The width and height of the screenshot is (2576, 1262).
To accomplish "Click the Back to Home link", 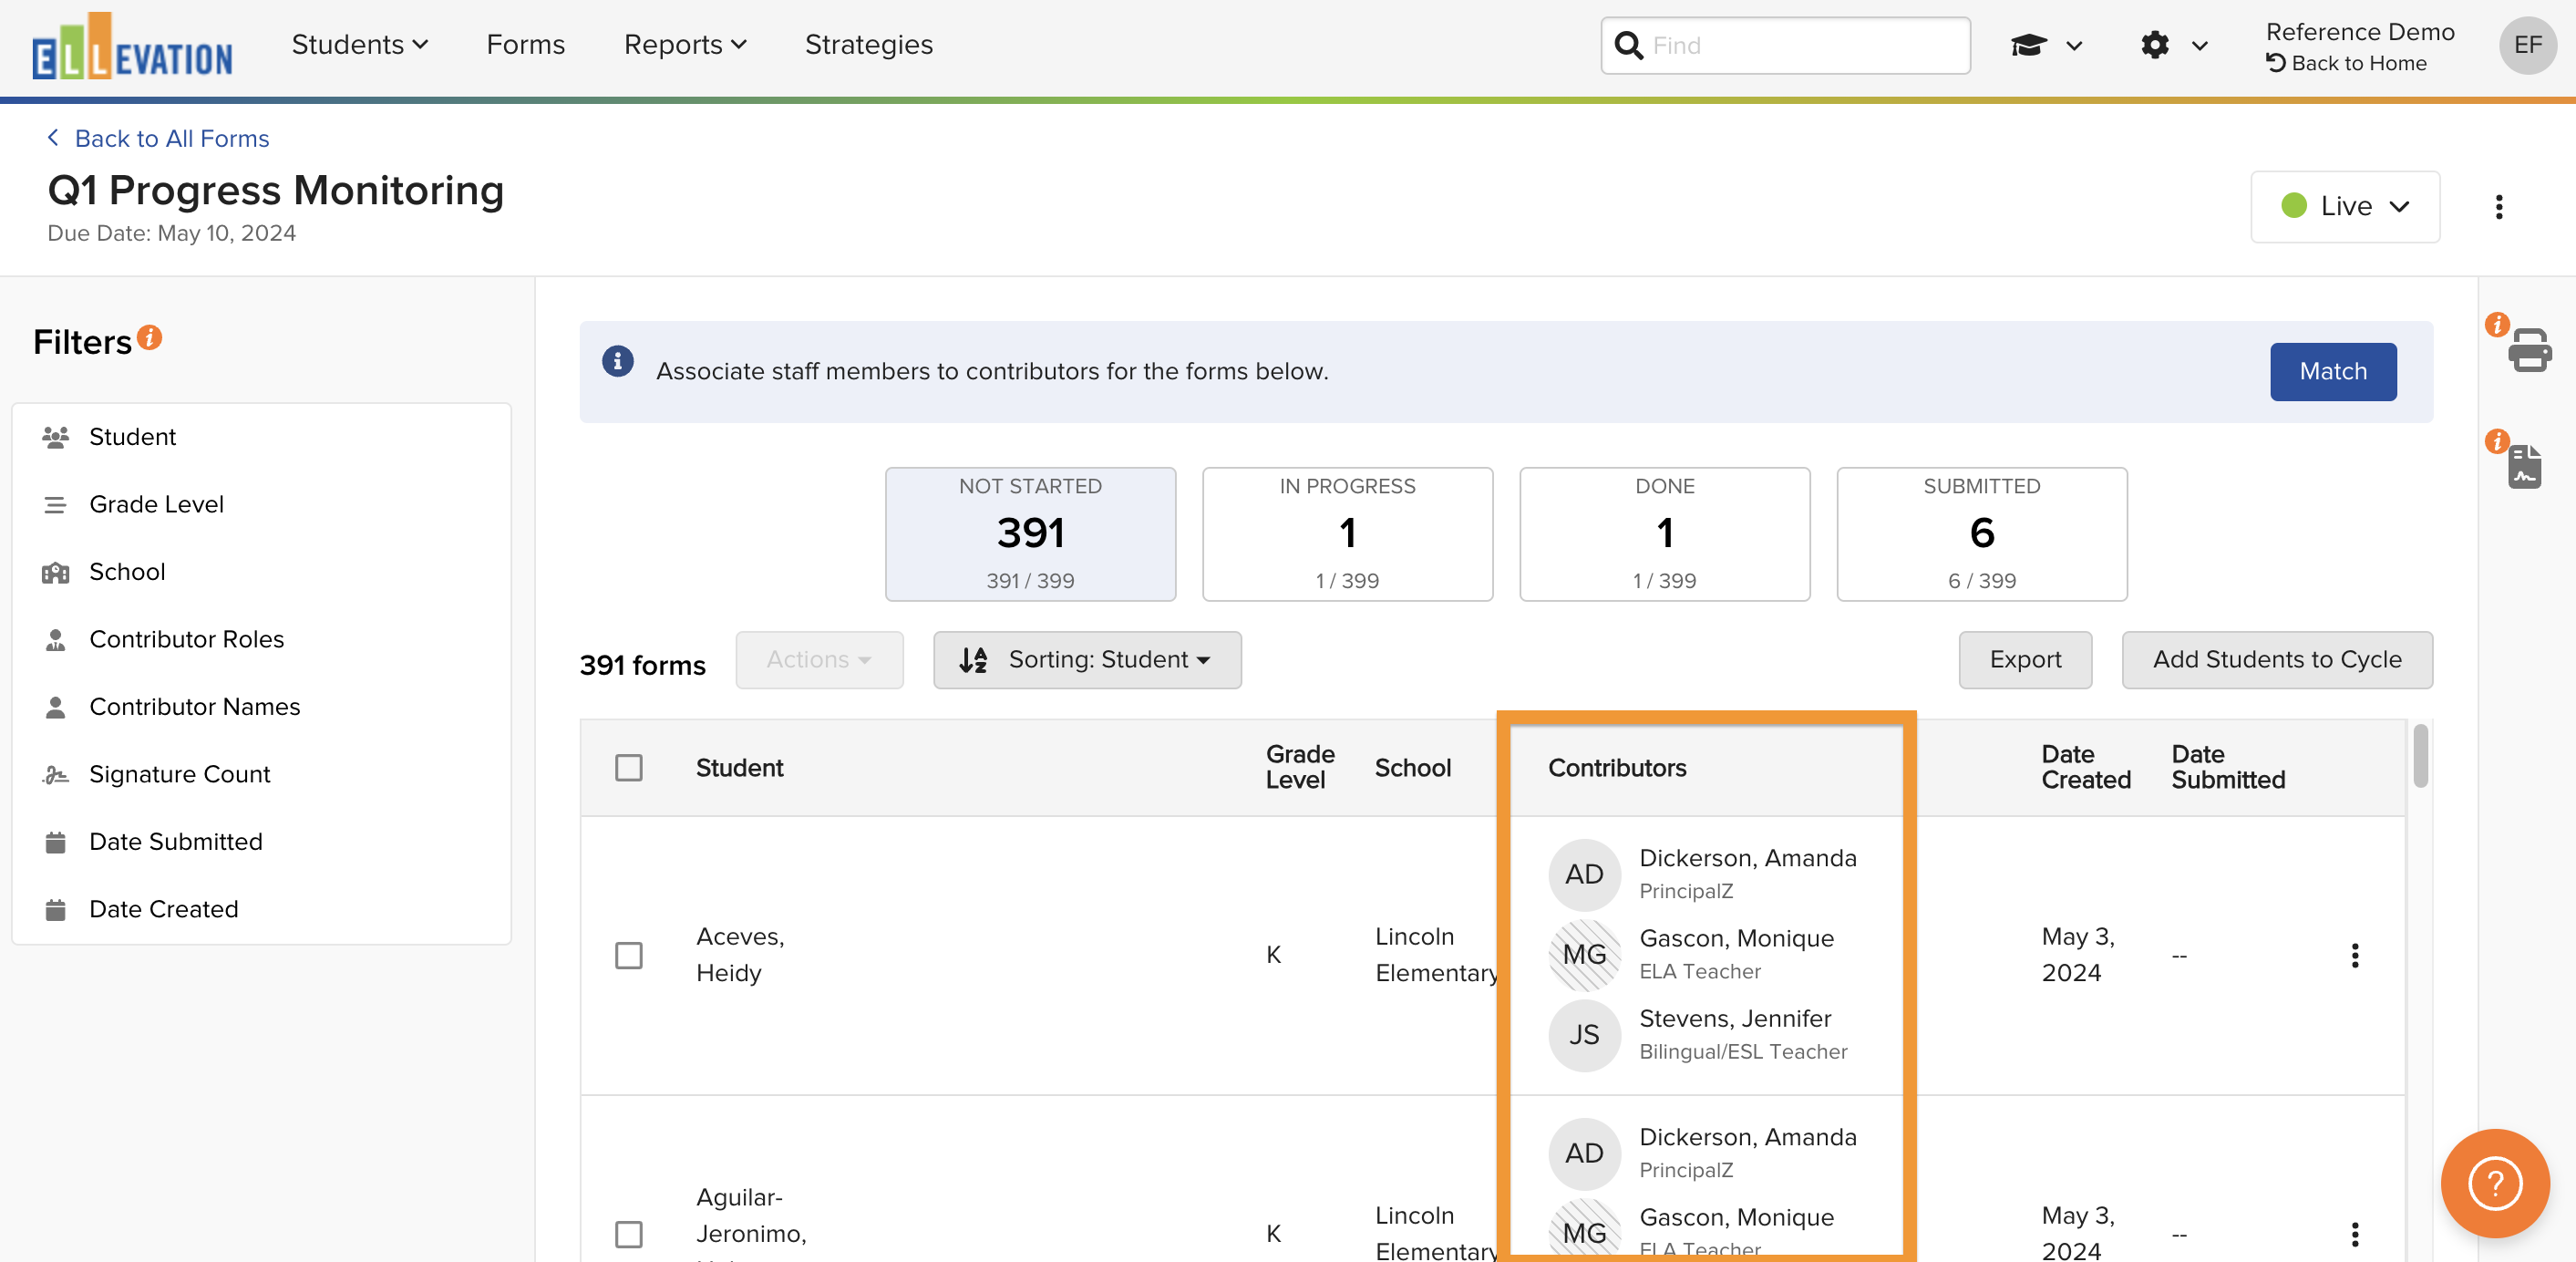I will tap(2346, 63).
